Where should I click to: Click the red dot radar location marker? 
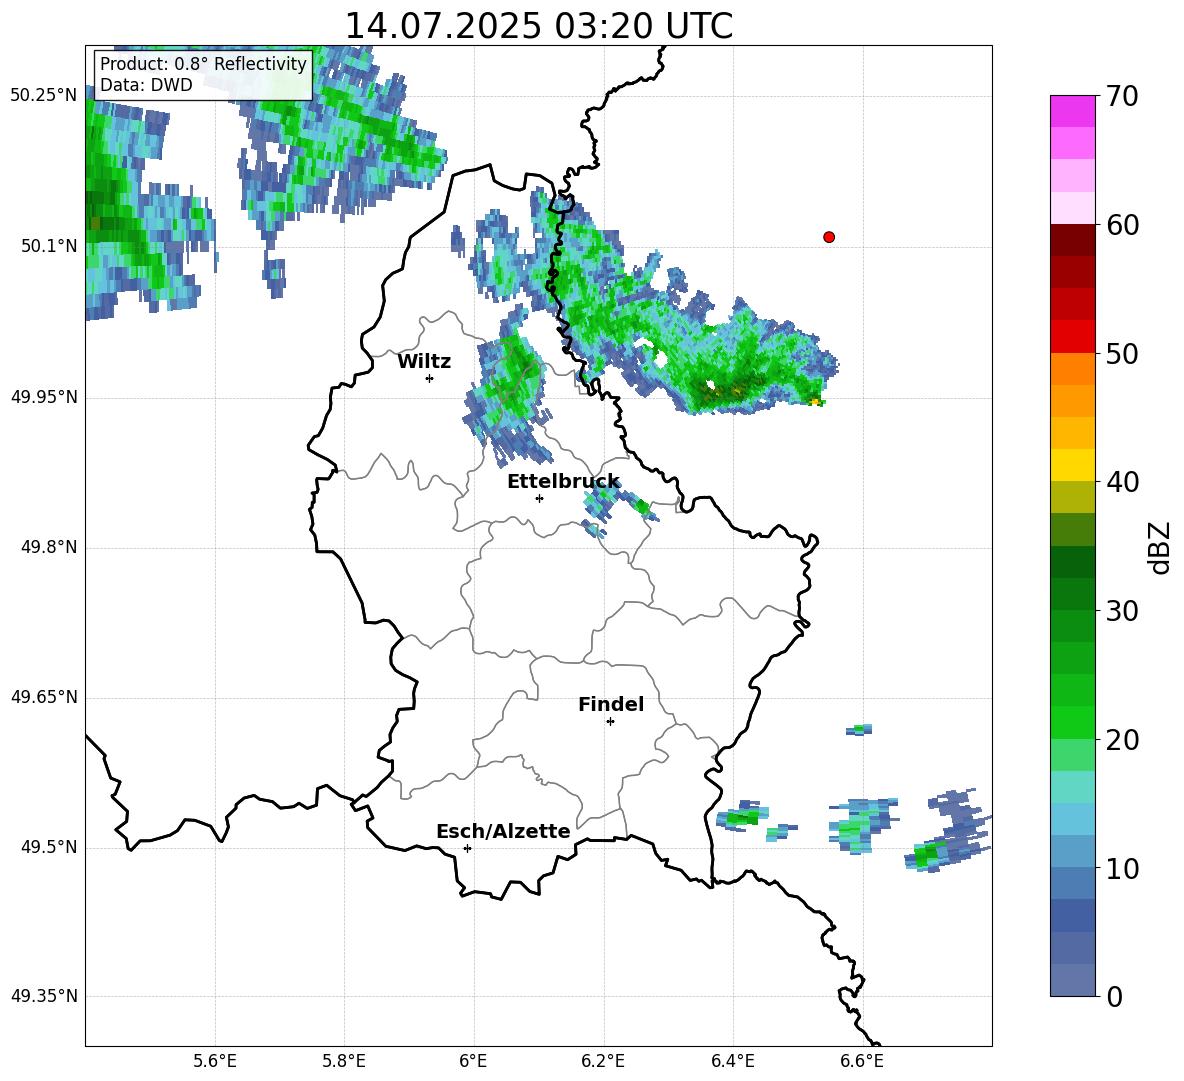(x=829, y=237)
